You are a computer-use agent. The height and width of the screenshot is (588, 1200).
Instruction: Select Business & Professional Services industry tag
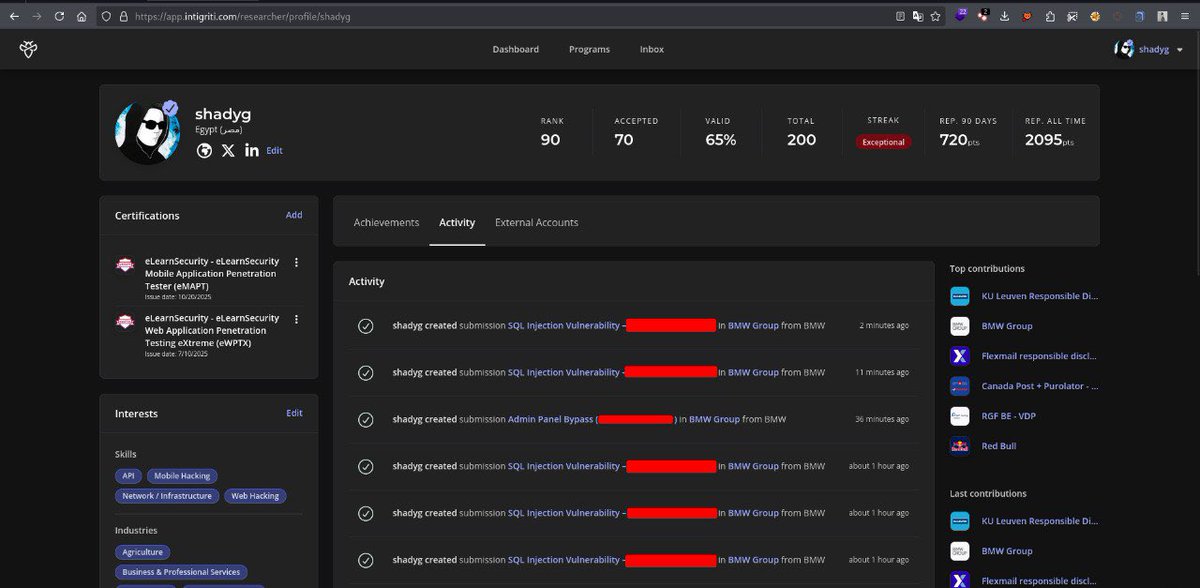click(182, 572)
